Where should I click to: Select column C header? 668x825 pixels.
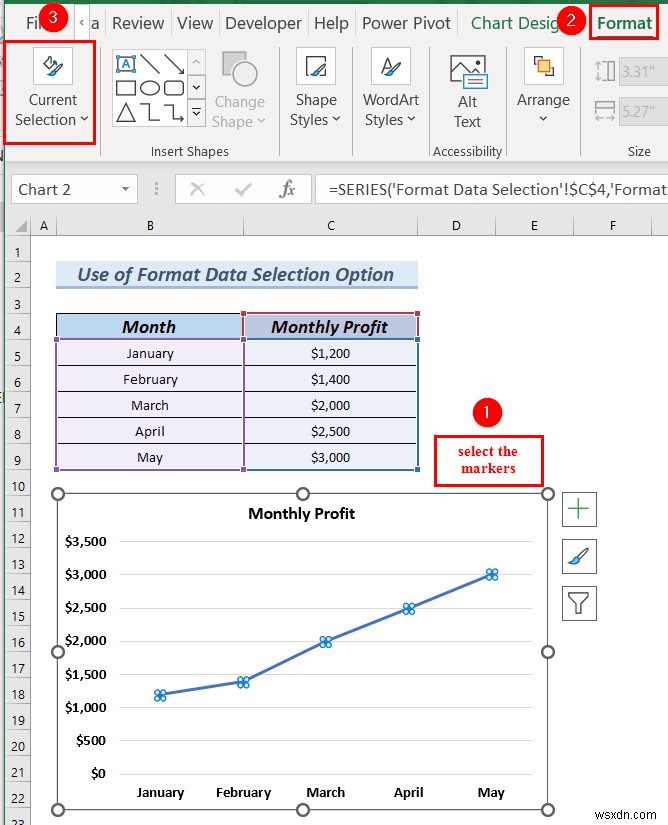(330, 226)
